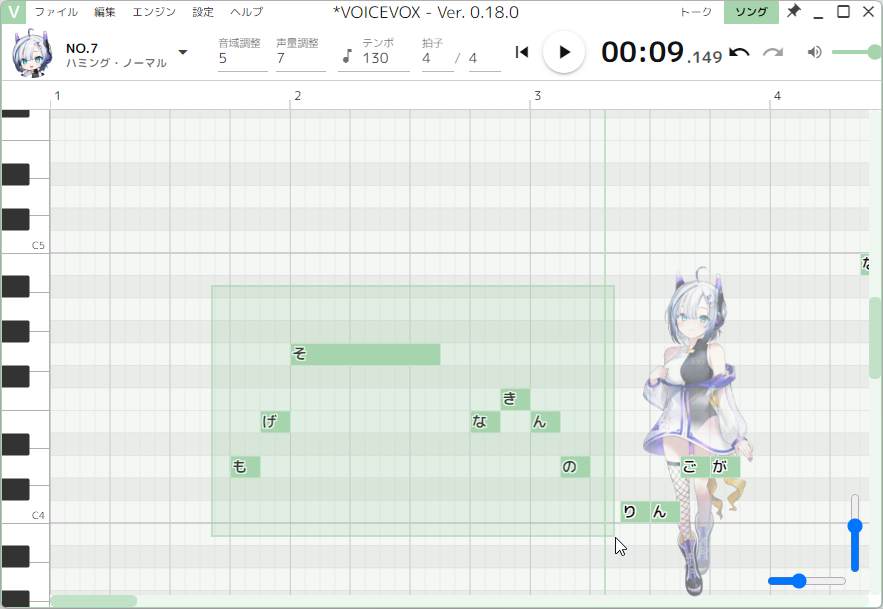Click the VOICEVOX logo icon

pos(14,12)
